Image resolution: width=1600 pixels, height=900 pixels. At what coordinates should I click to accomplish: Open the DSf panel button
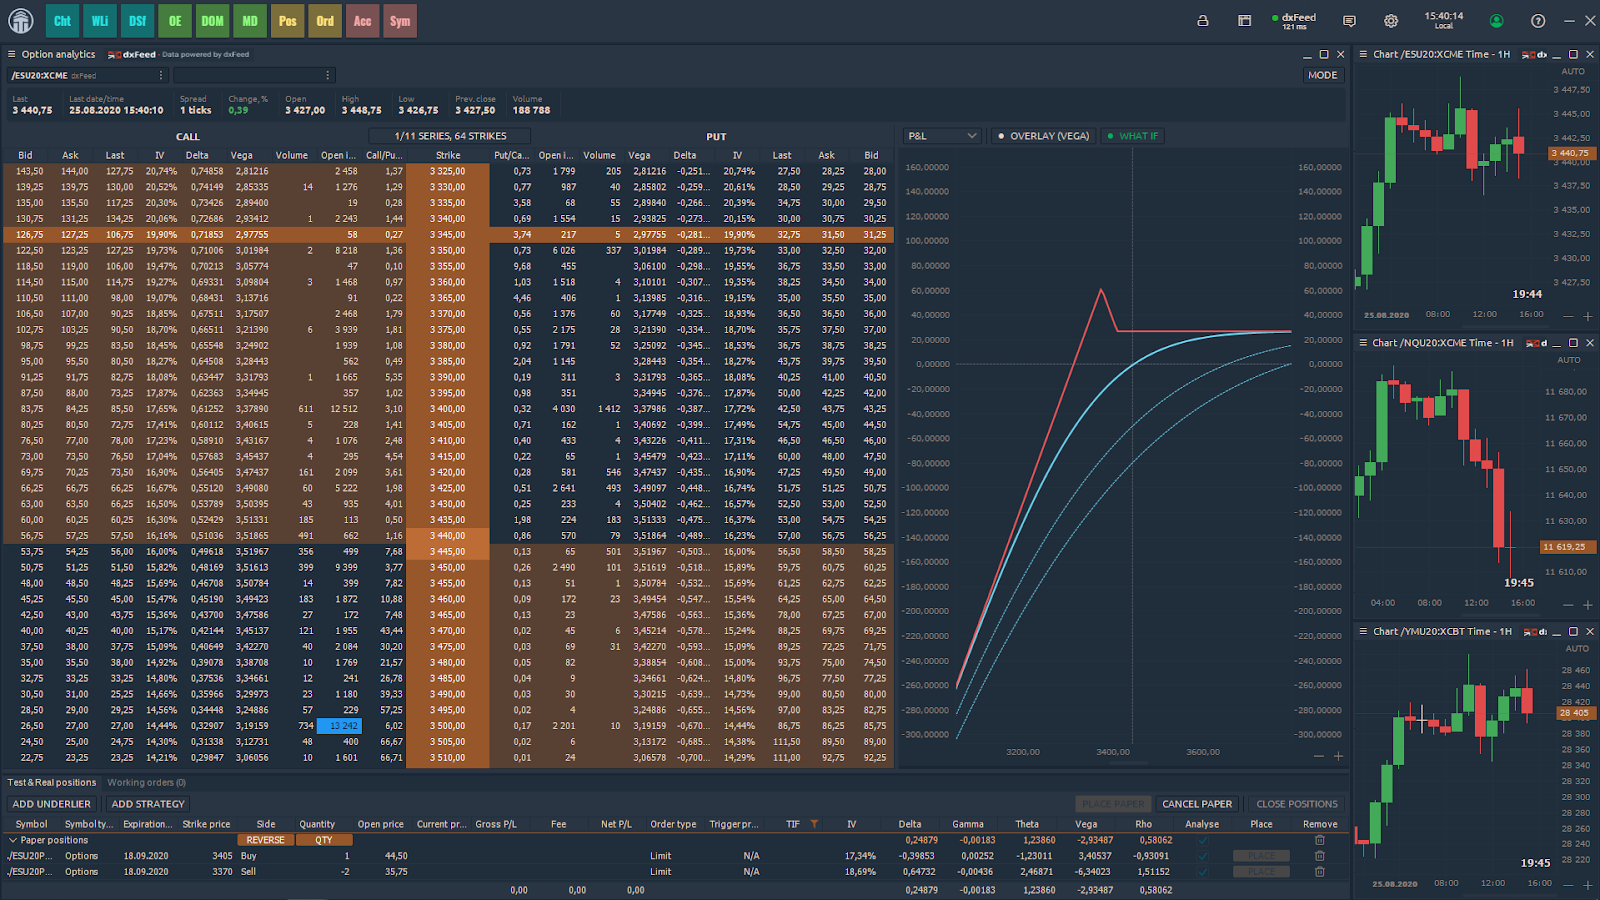[137, 21]
